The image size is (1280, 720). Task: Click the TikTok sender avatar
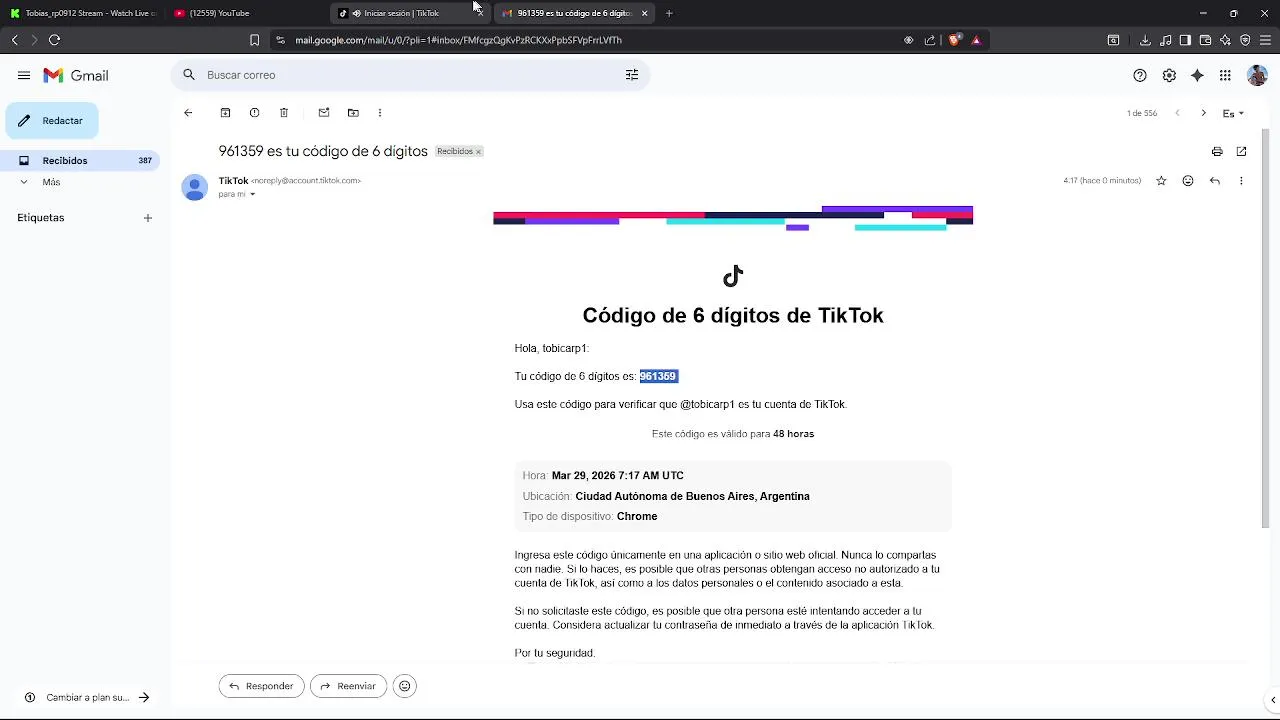coord(194,187)
